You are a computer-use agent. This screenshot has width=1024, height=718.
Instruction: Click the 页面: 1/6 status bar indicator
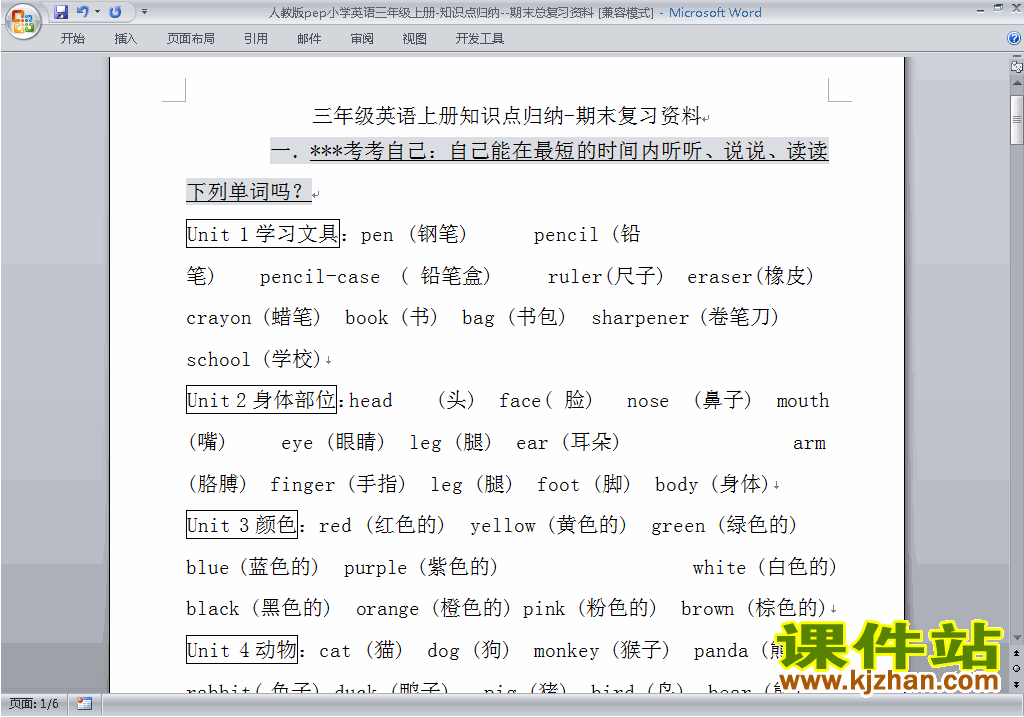34,704
